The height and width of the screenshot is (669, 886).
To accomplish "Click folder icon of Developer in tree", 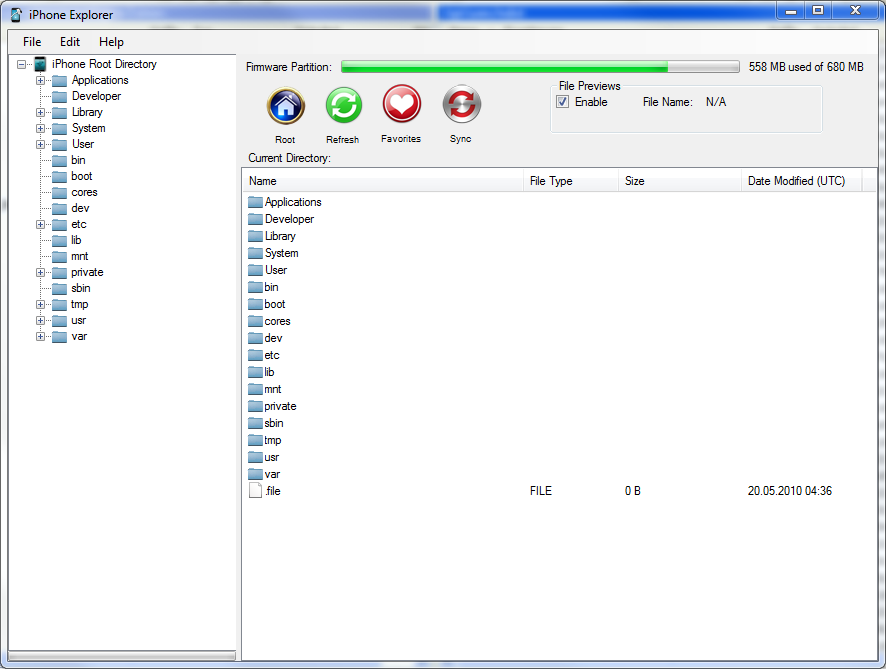I will 59,97.
